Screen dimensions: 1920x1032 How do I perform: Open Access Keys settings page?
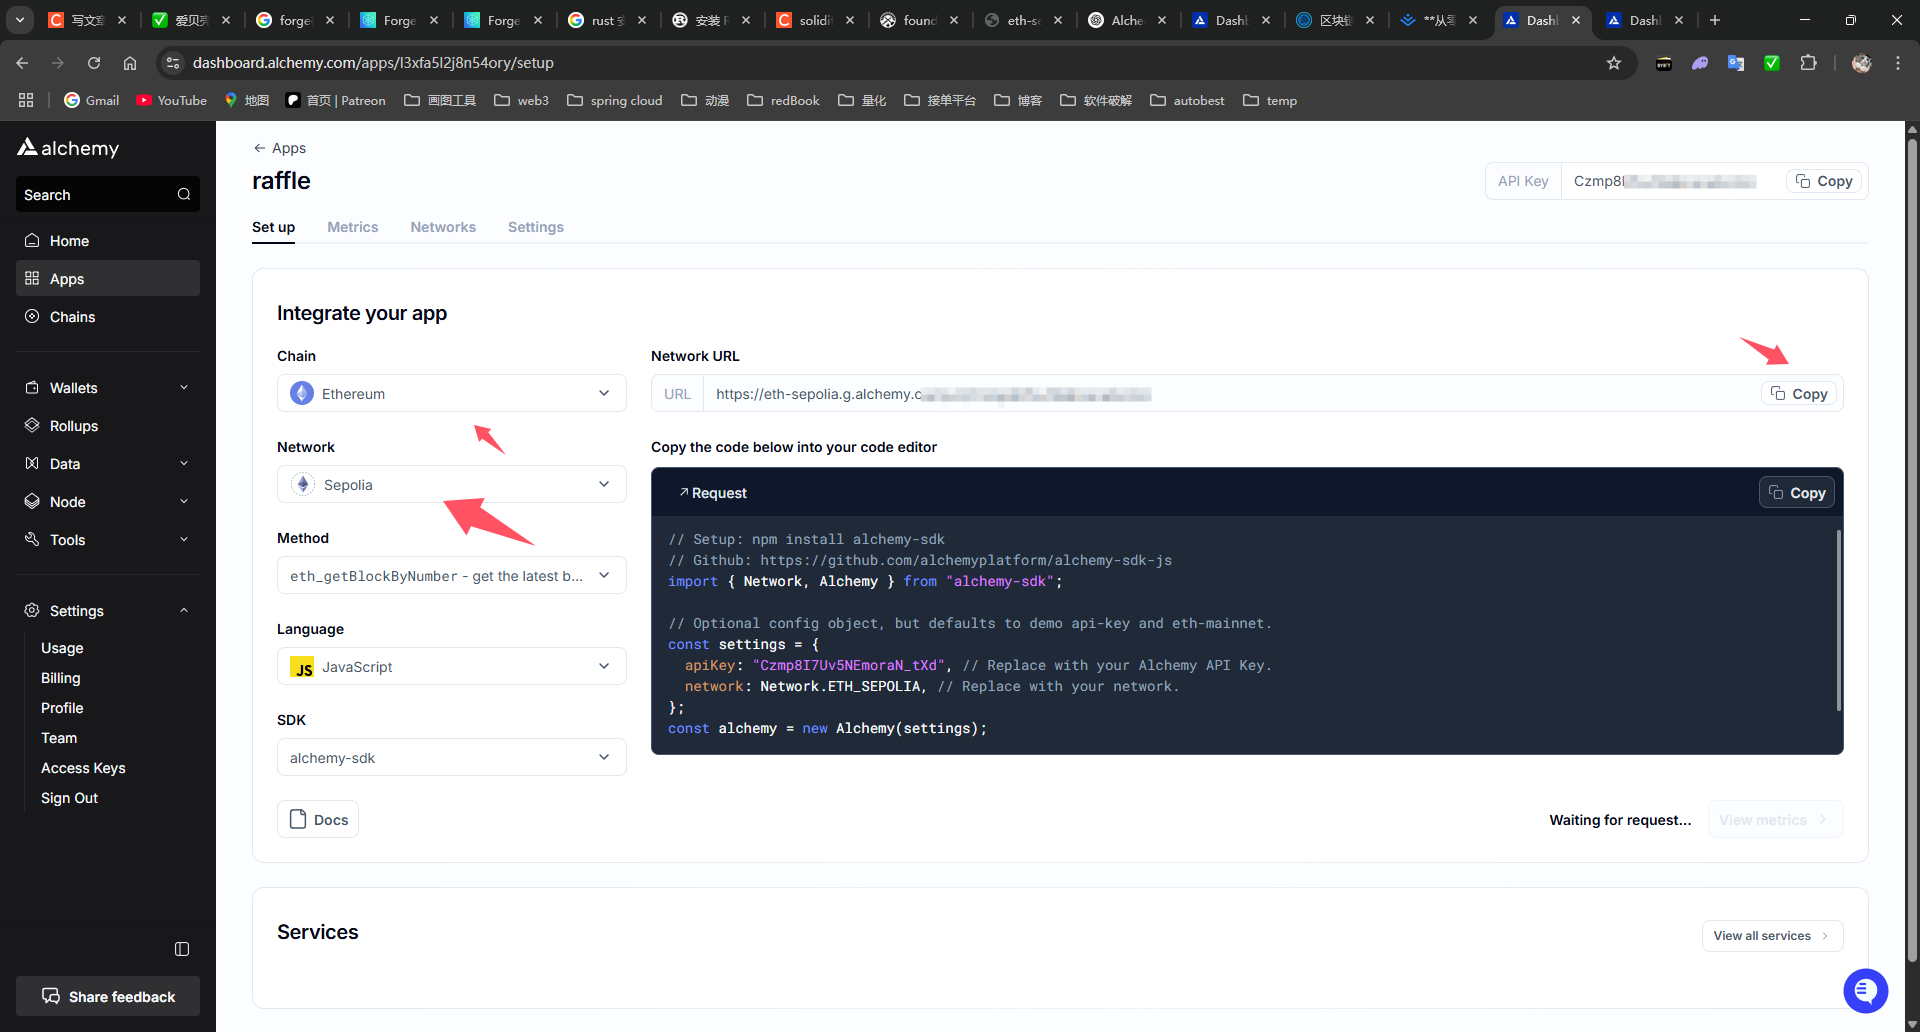tap(83, 768)
